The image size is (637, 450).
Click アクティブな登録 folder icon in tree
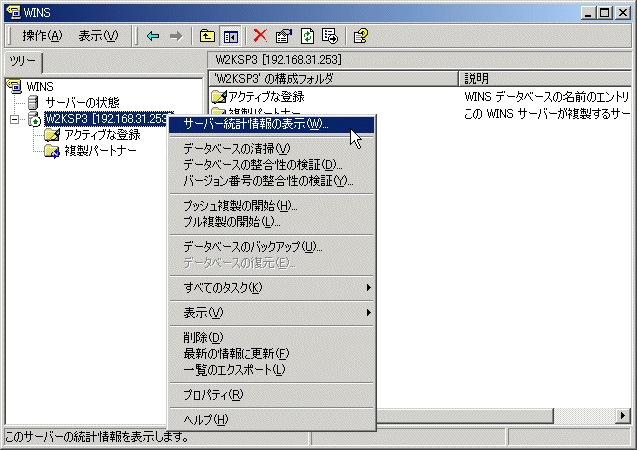point(52,134)
